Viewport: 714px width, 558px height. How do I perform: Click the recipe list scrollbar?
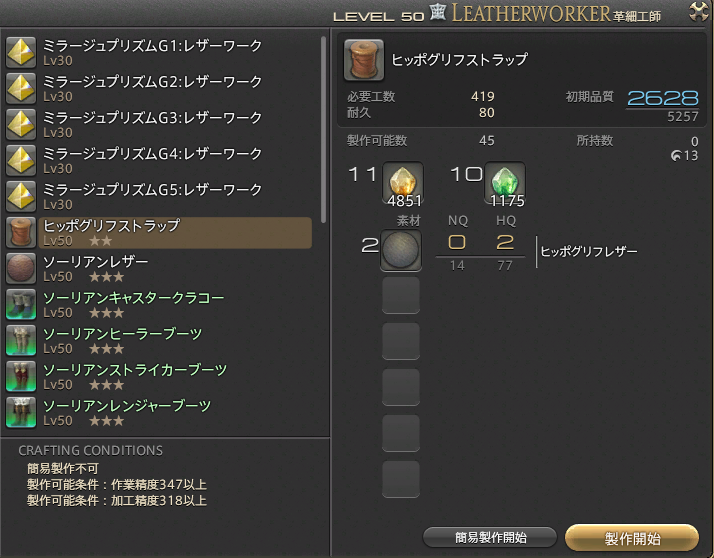[x=323, y=130]
